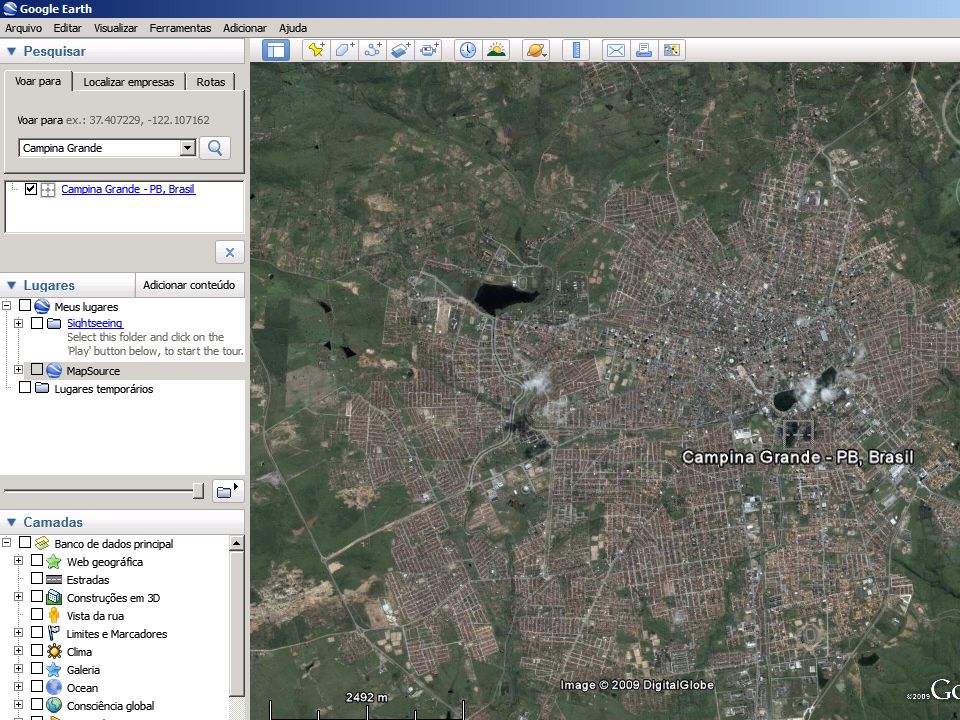Click the Ocean globe icon
The width and height of the screenshot is (960, 720).
point(54,688)
